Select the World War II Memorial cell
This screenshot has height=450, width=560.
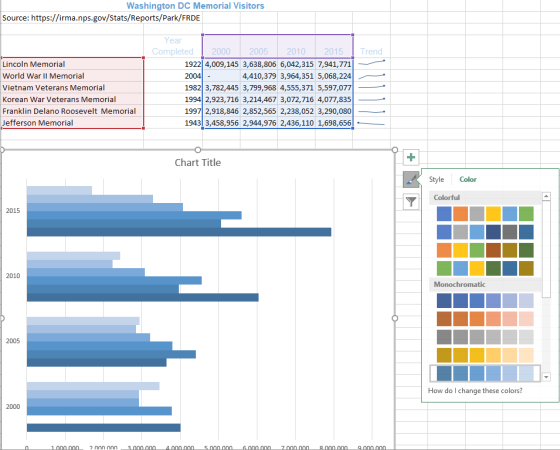[x=72, y=76]
